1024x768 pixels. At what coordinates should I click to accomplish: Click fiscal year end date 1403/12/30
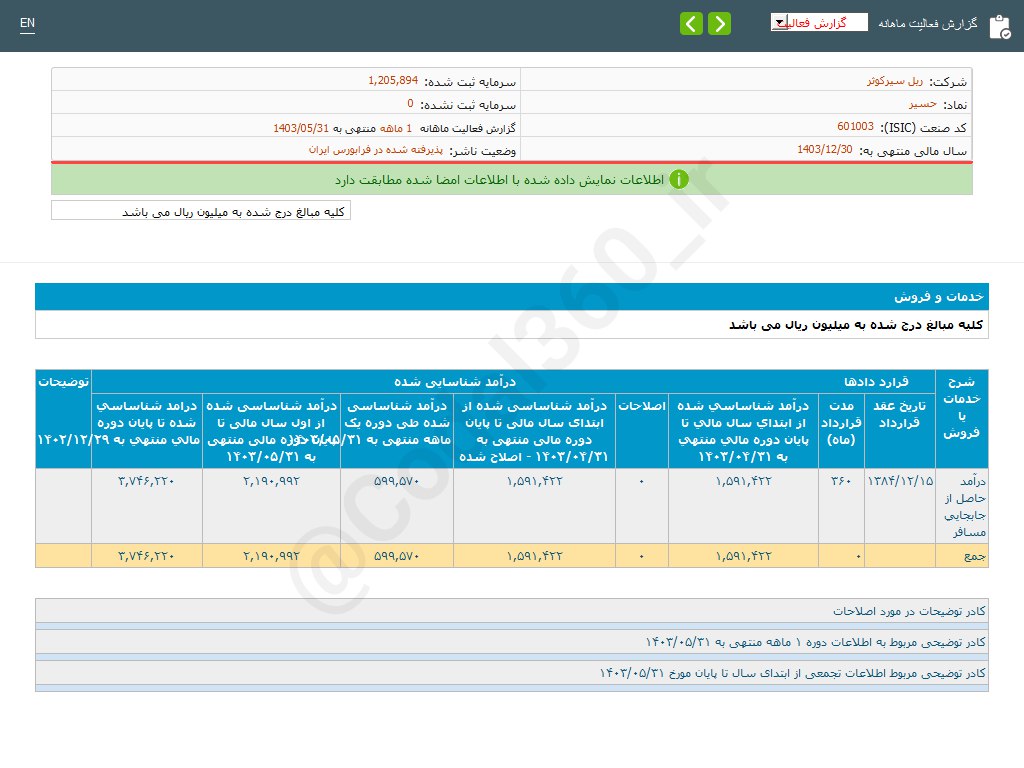pos(824,150)
